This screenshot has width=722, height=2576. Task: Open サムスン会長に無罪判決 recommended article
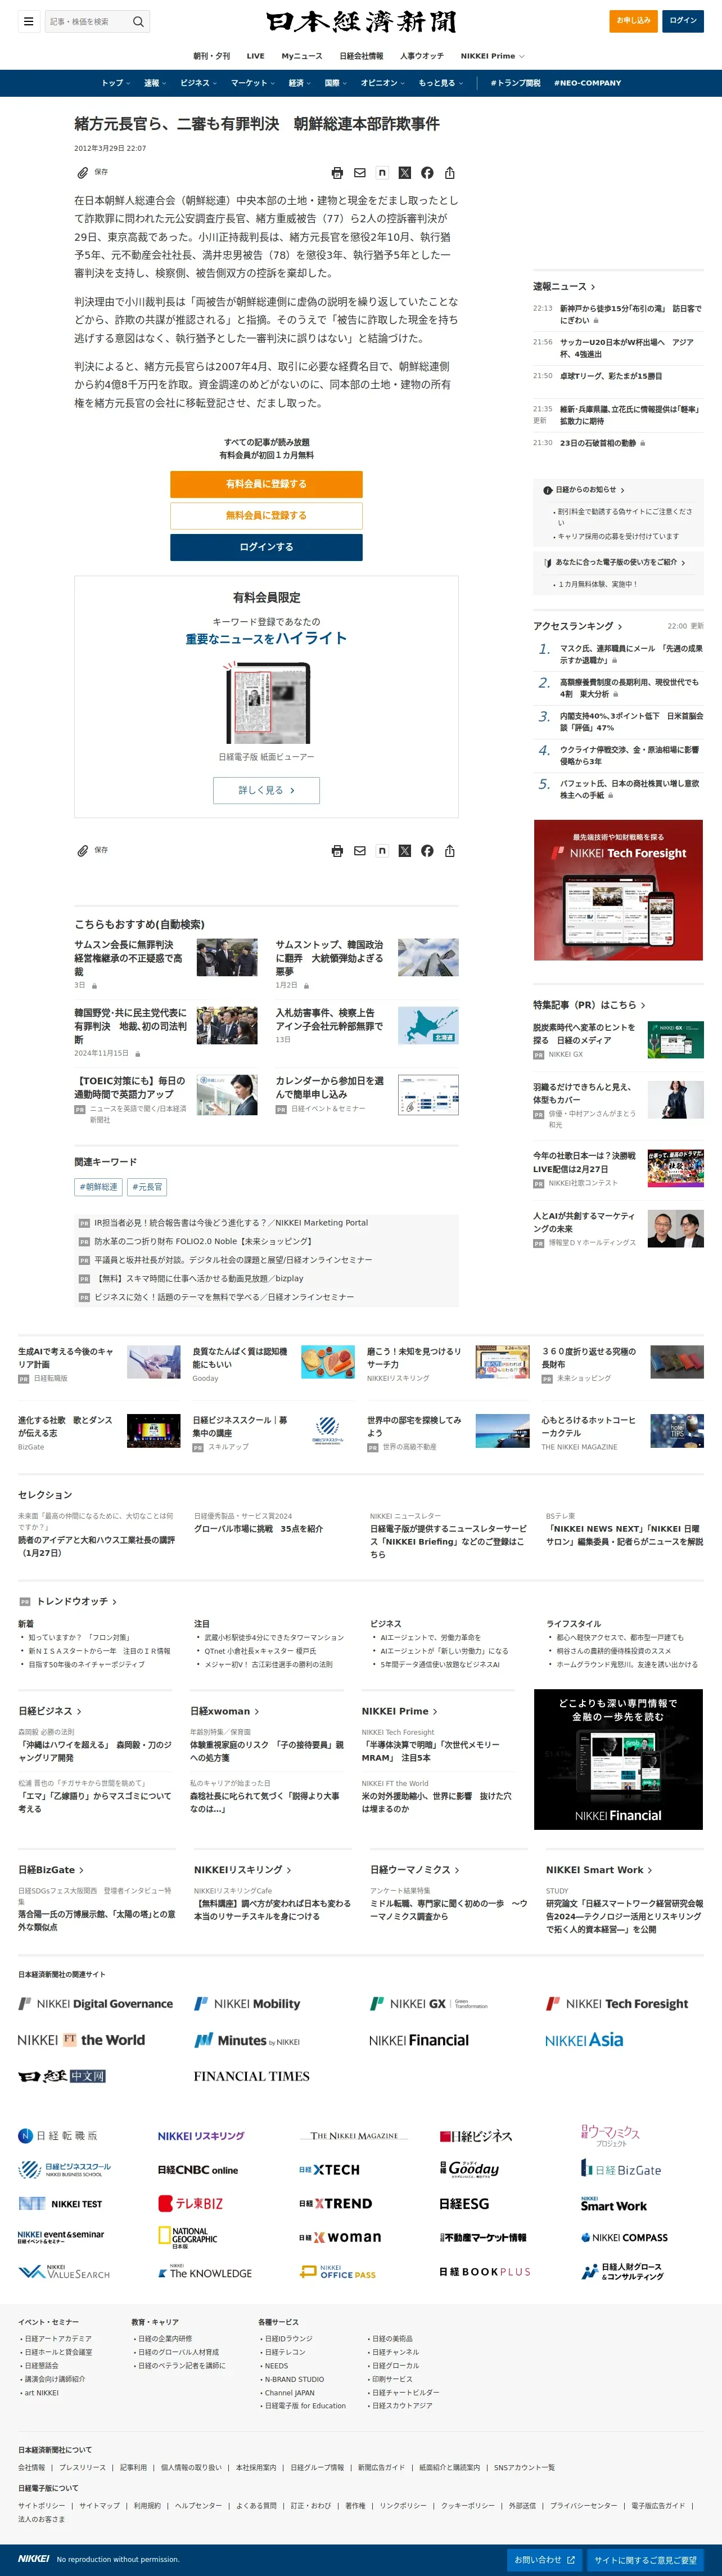tap(128, 958)
